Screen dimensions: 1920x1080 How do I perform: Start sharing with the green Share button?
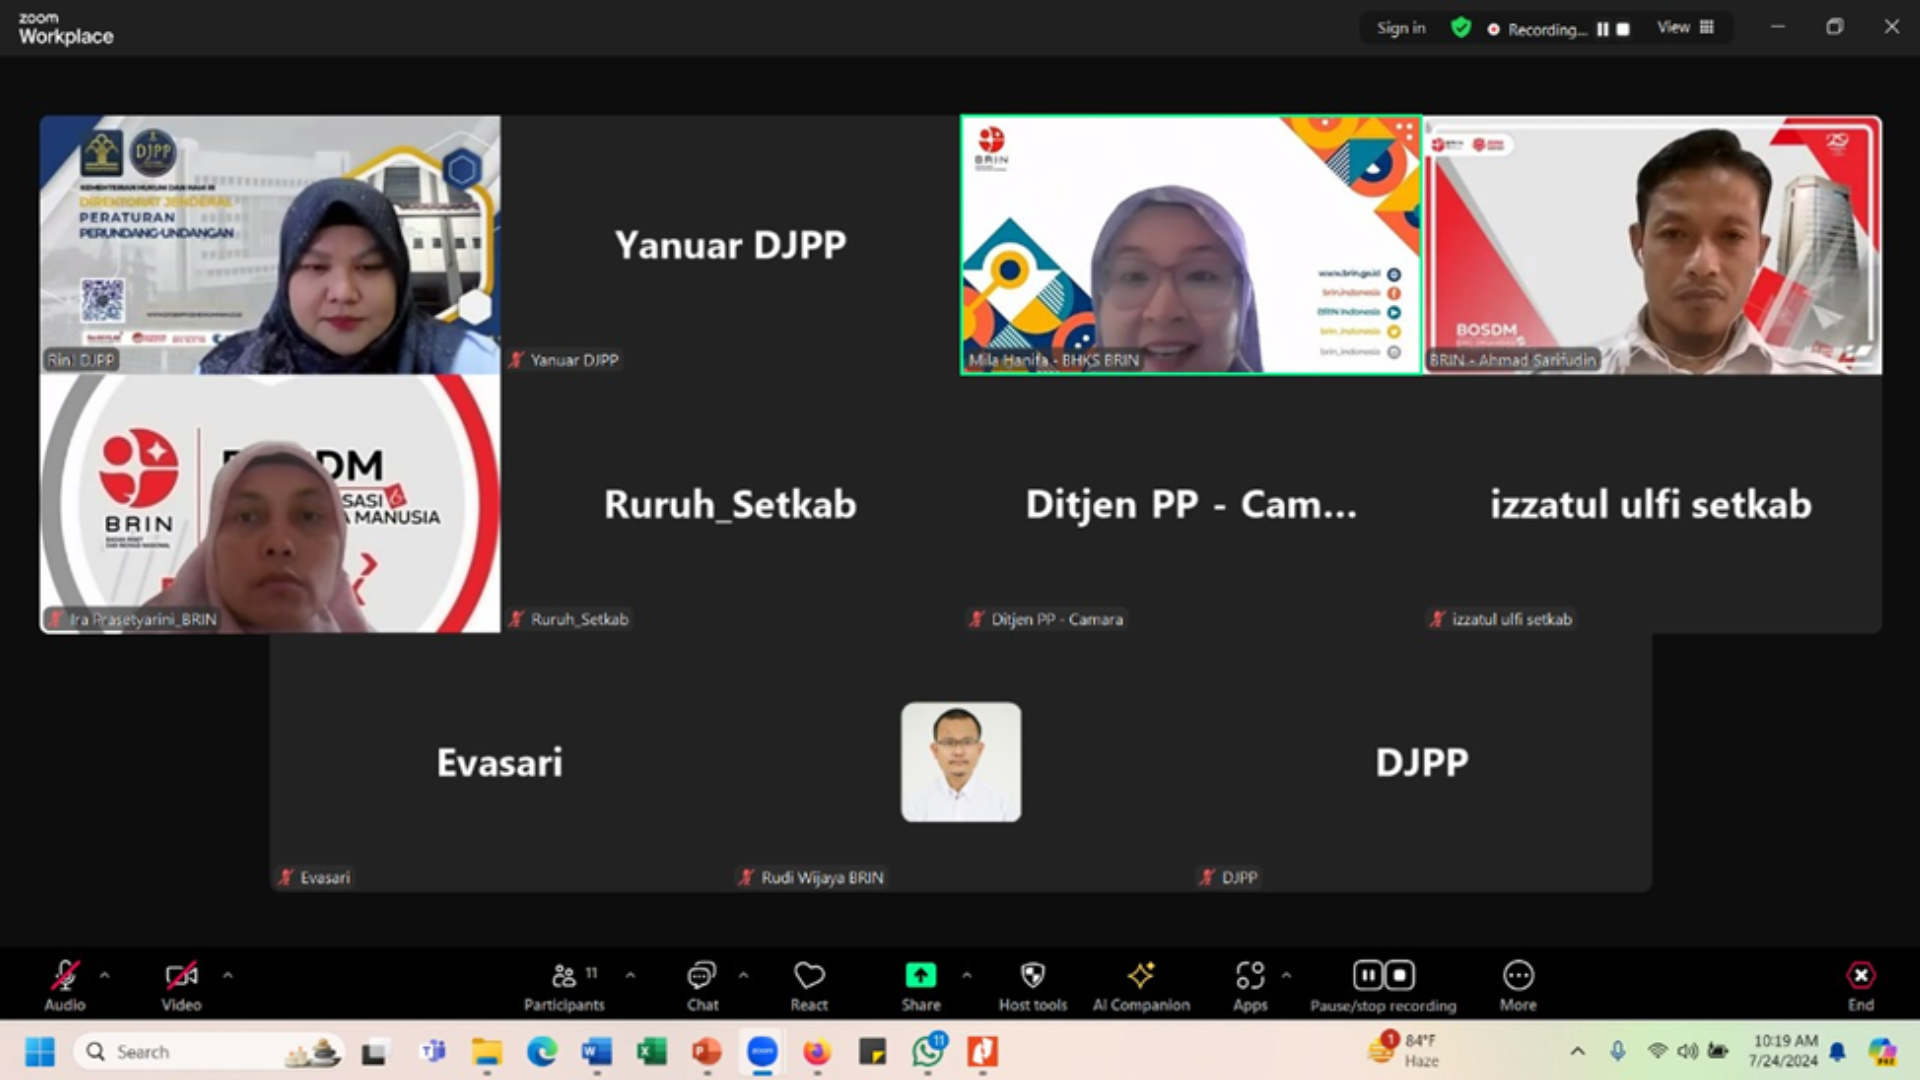coord(921,985)
